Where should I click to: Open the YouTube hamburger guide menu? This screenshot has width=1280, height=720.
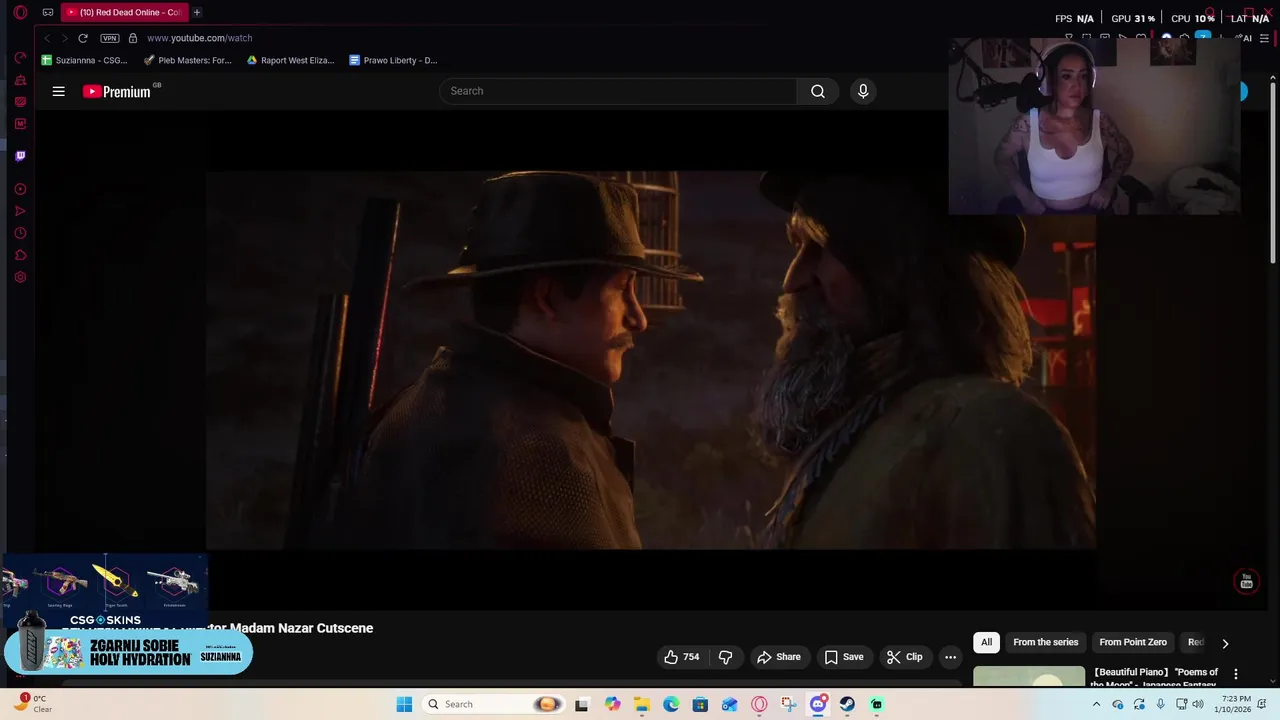[x=59, y=91]
